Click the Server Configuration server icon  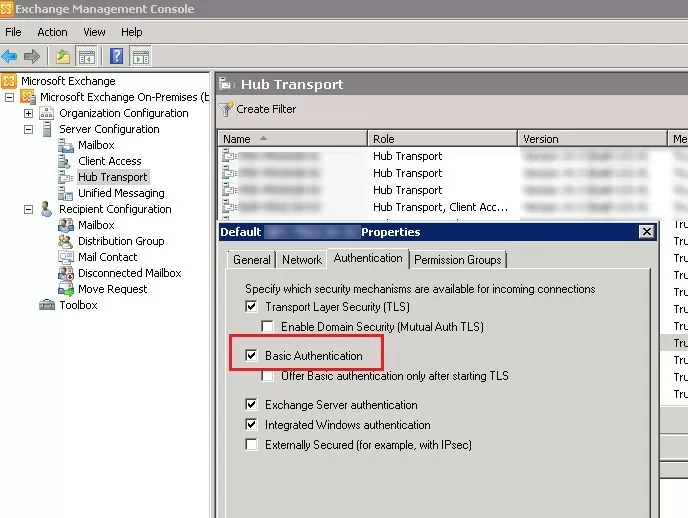47,129
